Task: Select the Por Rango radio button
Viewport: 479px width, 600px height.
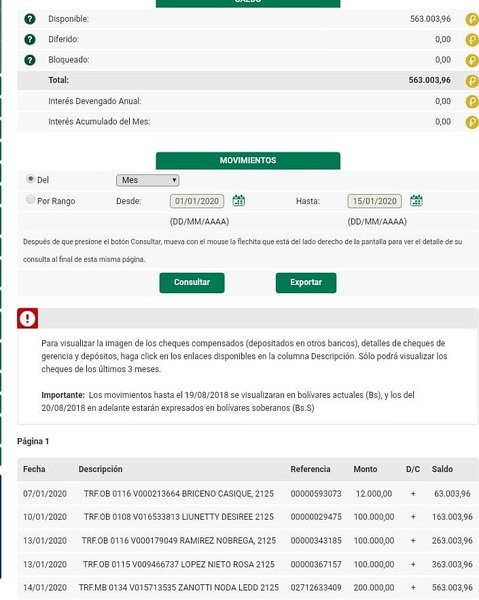Action: [x=31, y=199]
